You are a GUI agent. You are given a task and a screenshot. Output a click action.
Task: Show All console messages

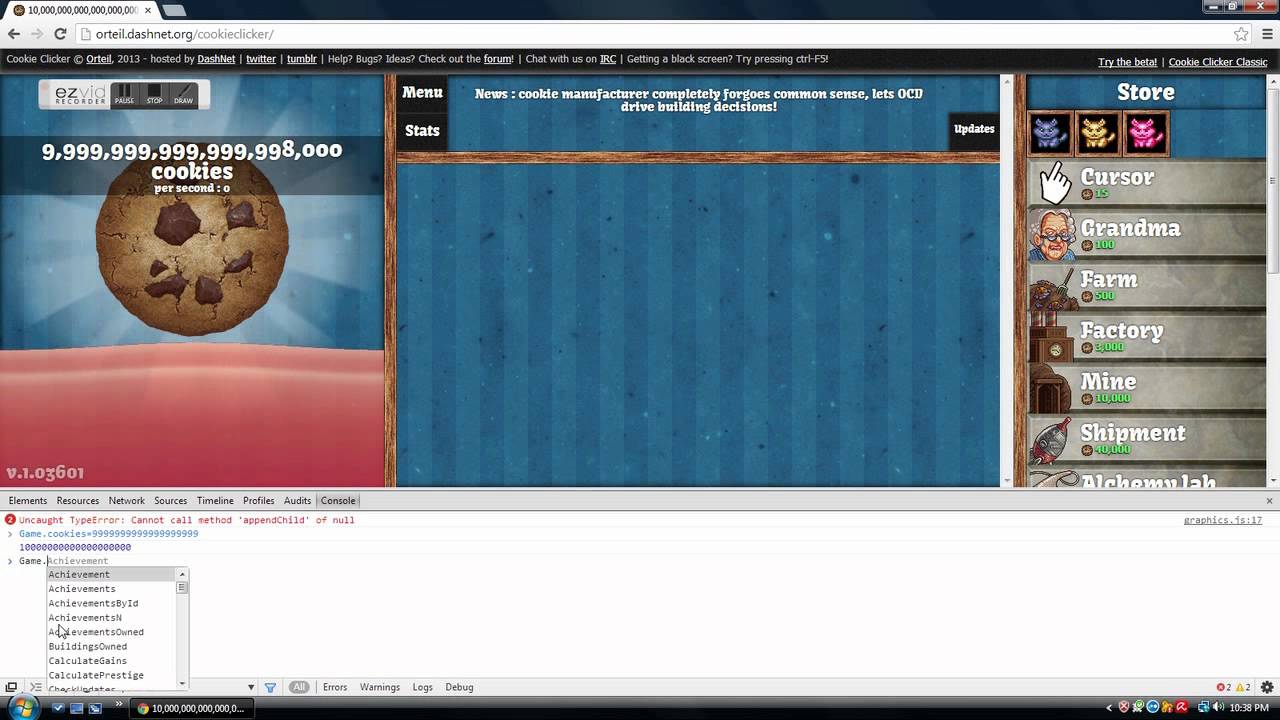[299, 687]
